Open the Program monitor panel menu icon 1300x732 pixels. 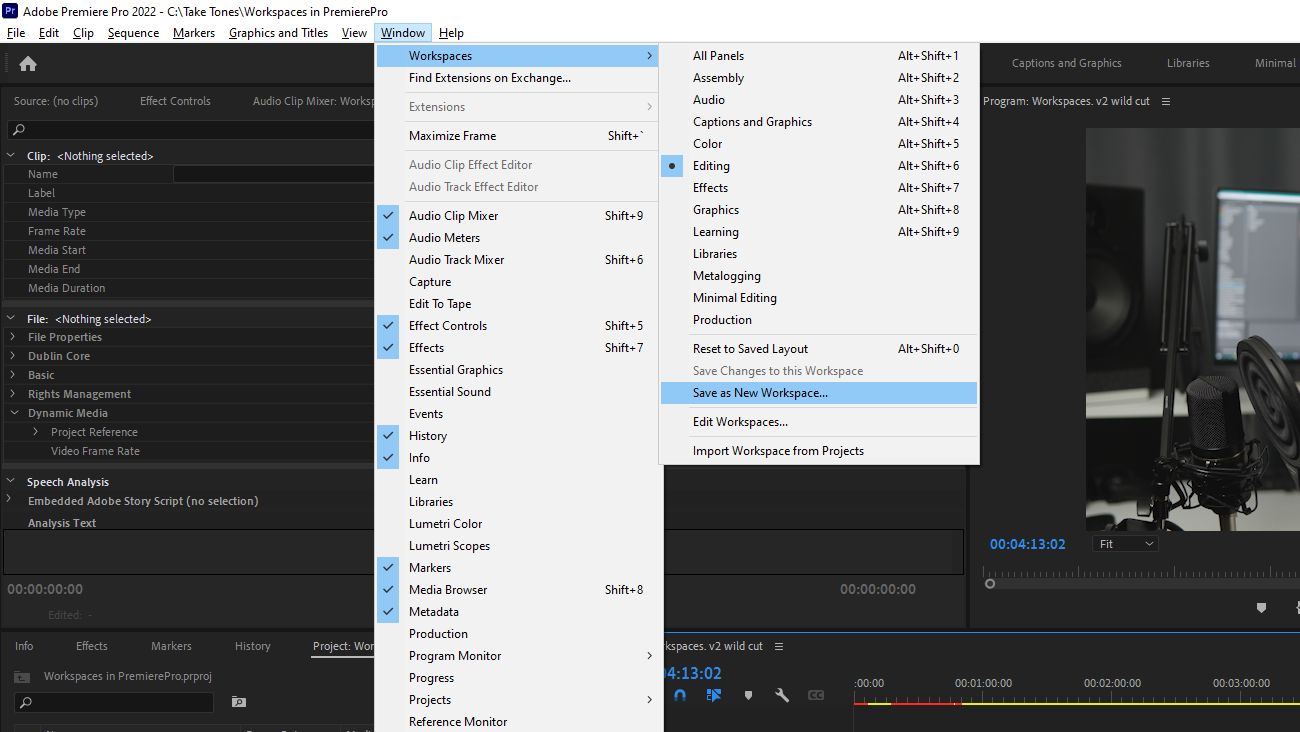tap(1166, 101)
